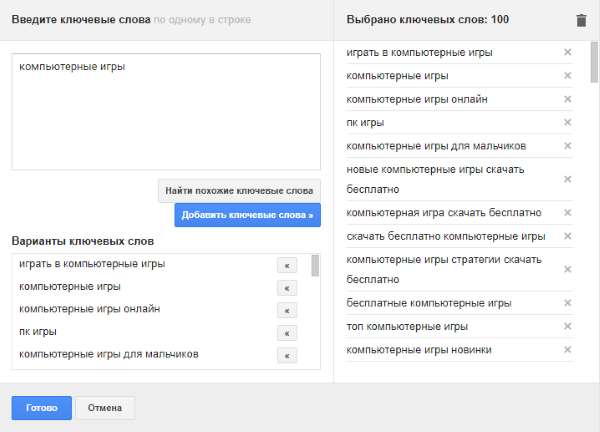Focus the keyword entry text area
This screenshot has width=600, height=432.
click(x=165, y=110)
